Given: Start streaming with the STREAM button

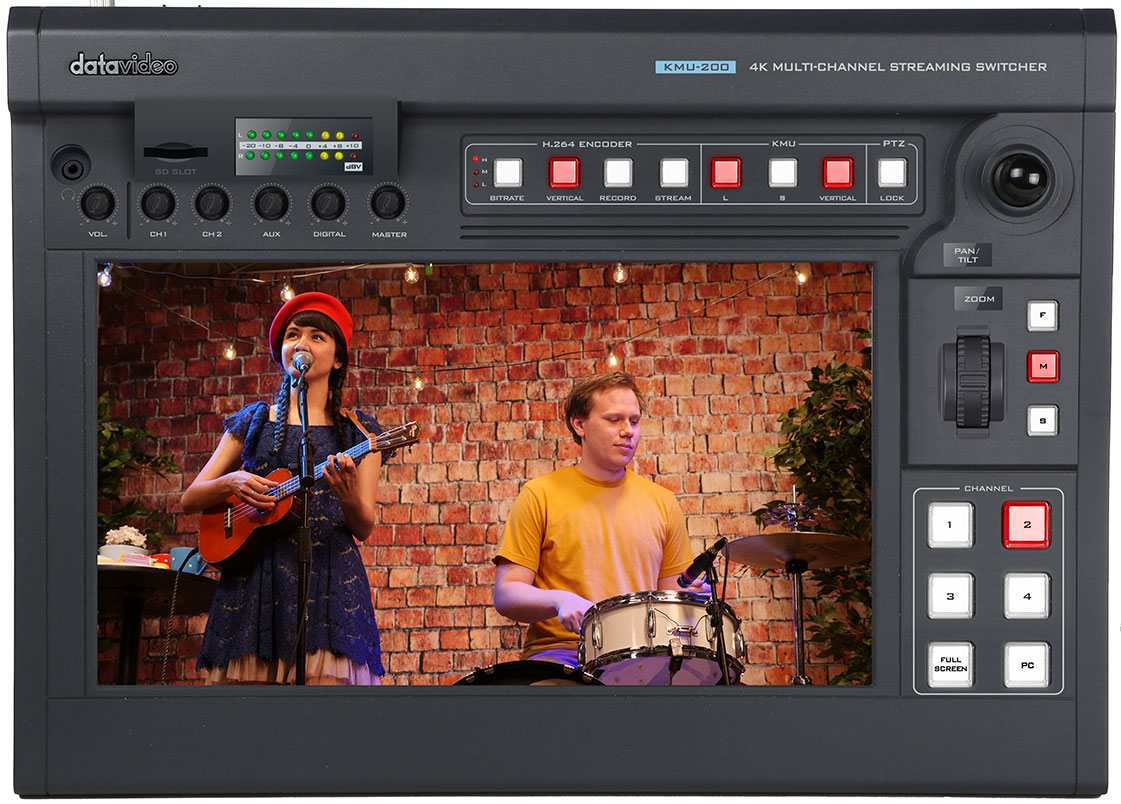Looking at the screenshot, I should point(673,173).
